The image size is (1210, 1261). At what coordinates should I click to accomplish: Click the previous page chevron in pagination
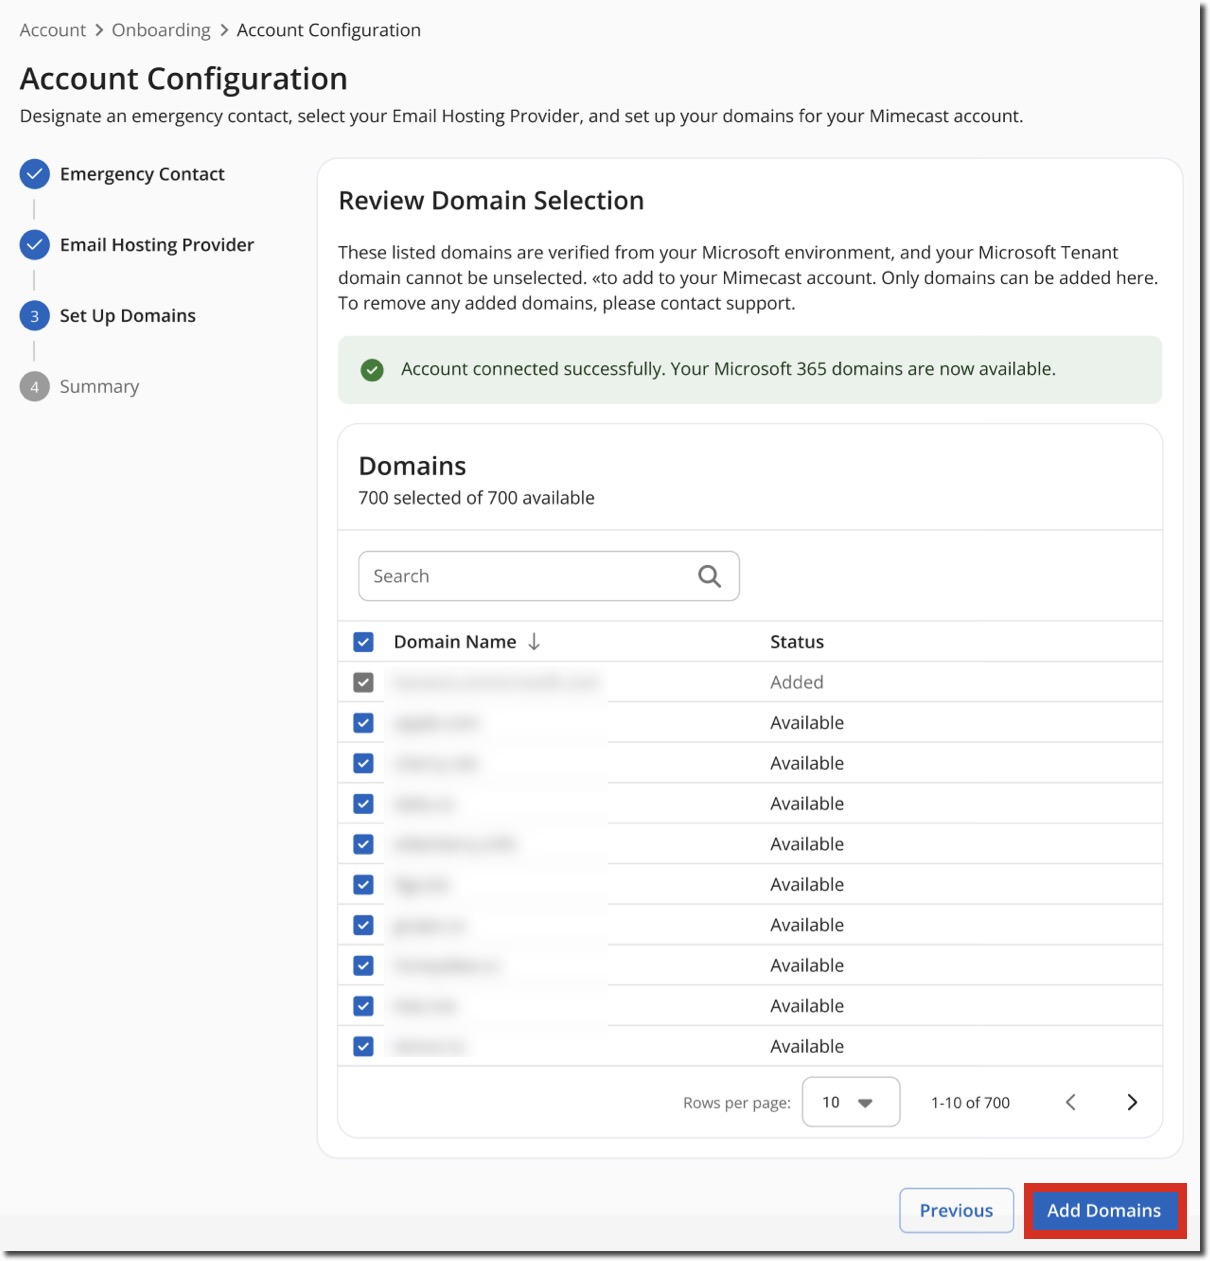click(x=1071, y=1102)
